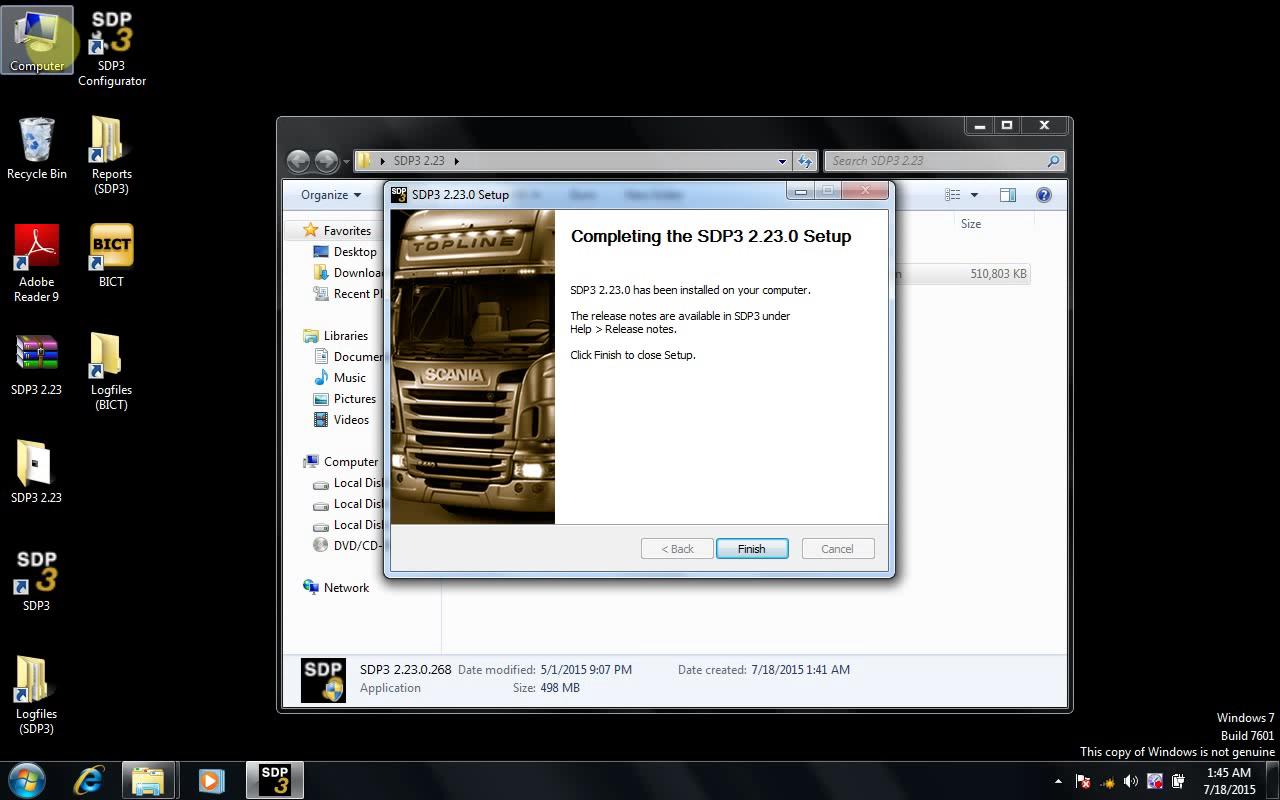Open the Computer desktop icon

tap(38, 41)
